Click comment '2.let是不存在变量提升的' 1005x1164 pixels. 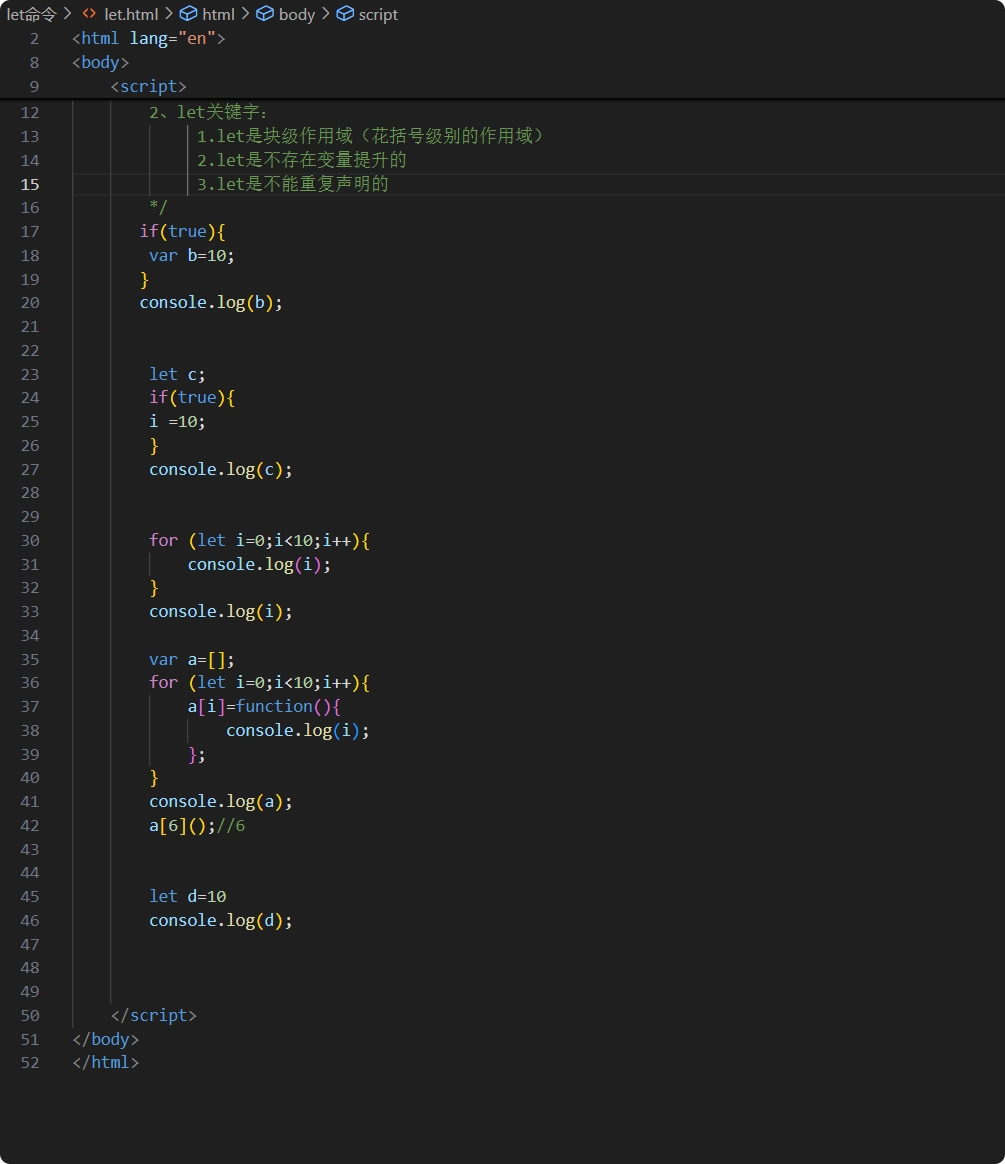pos(301,160)
